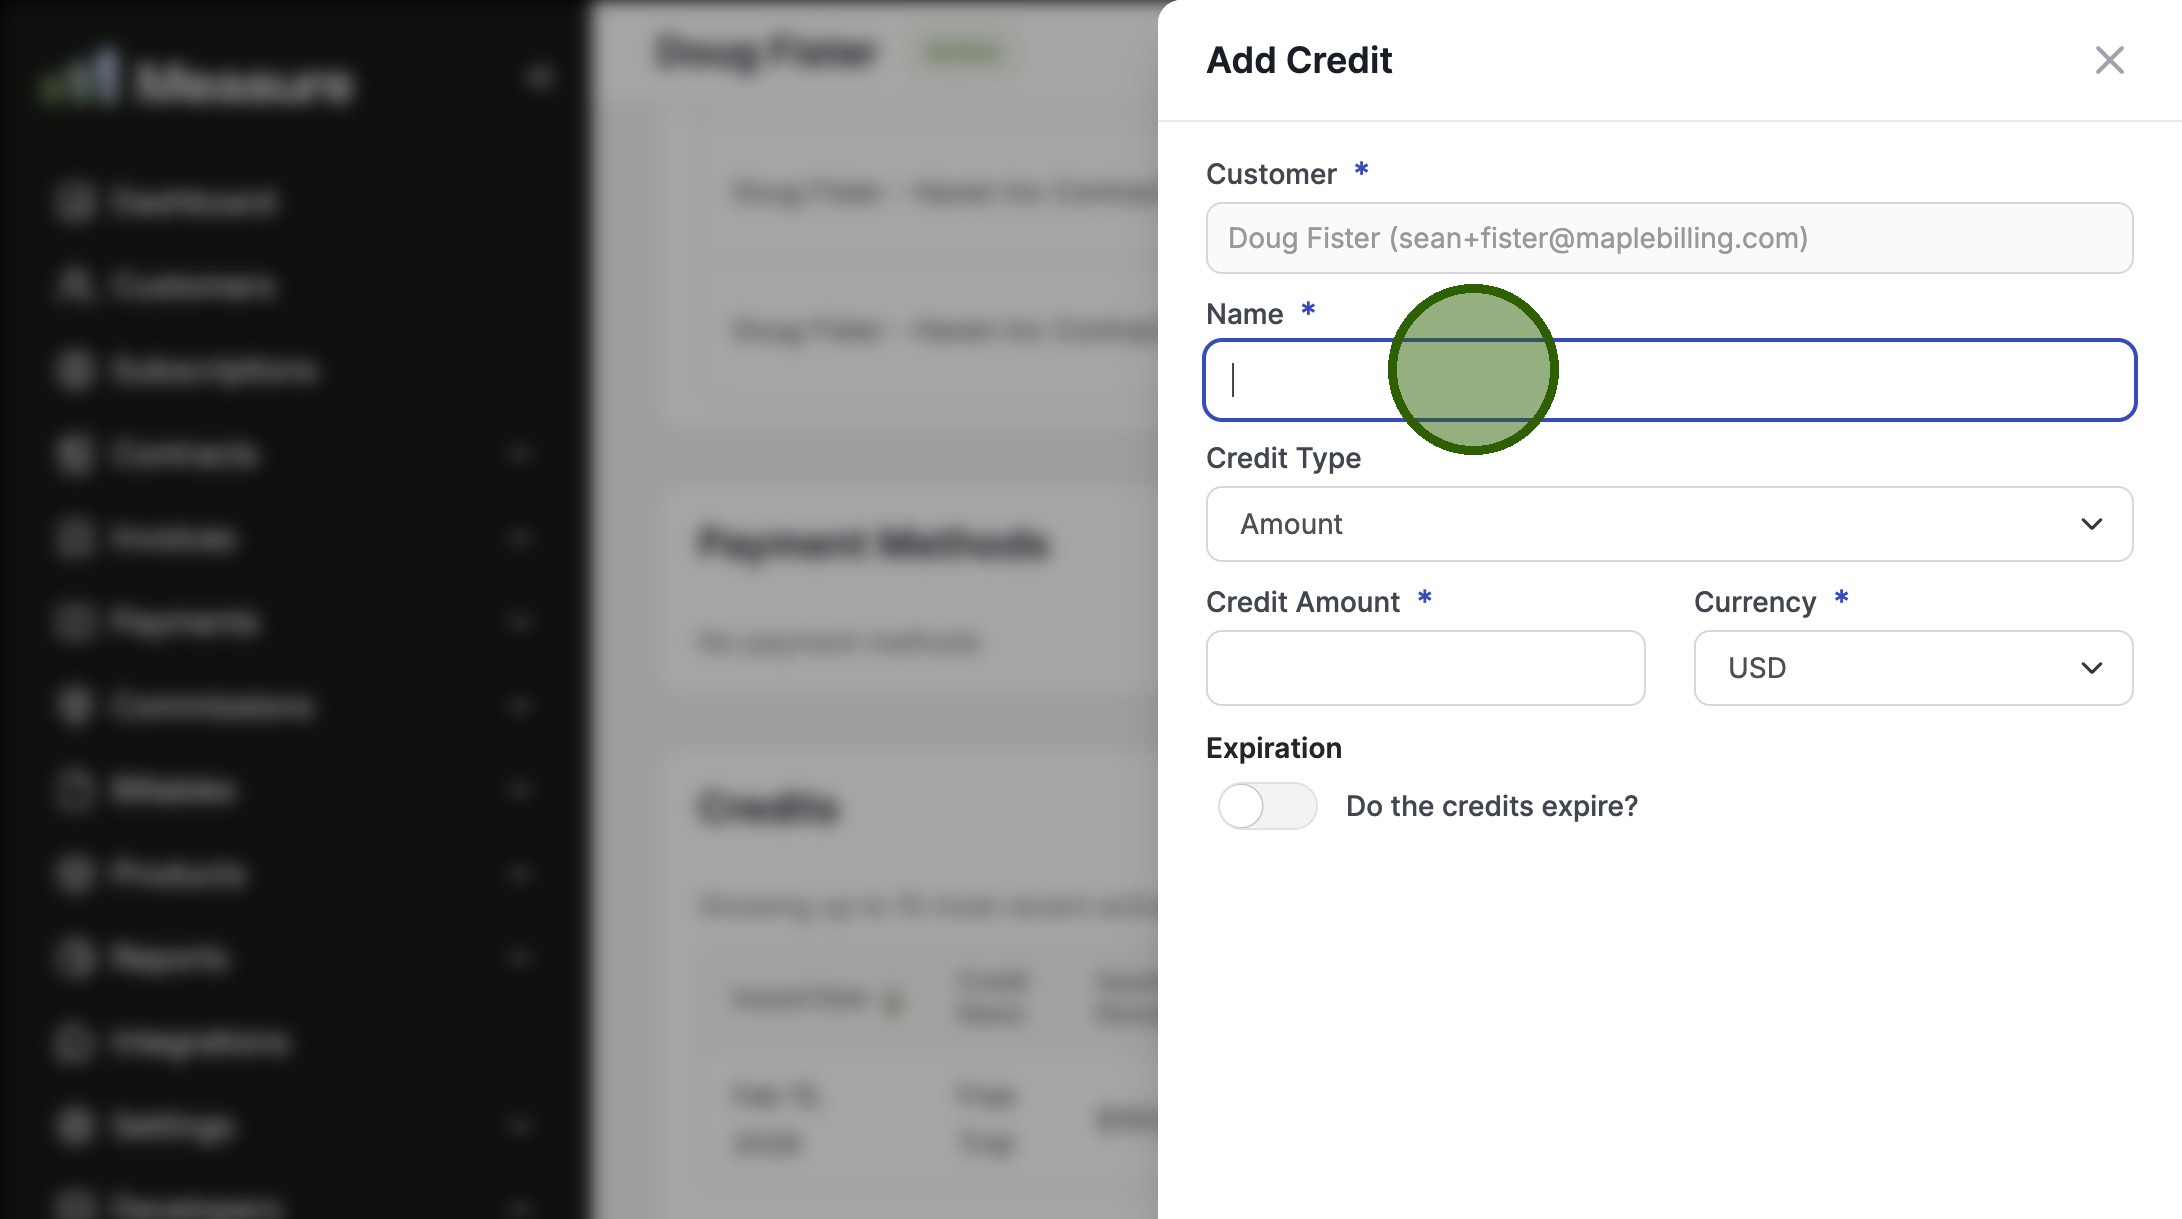2182x1219 pixels.
Task: Expand the Commissions submenu chevron
Action: pyautogui.click(x=519, y=707)
